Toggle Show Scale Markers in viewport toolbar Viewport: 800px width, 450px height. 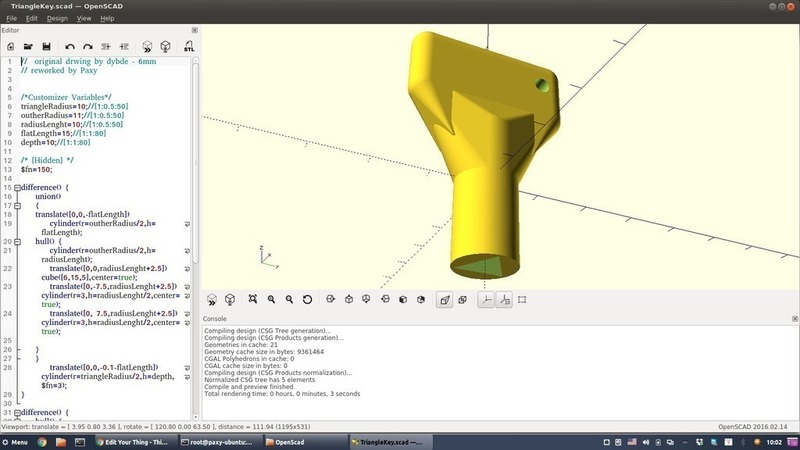pos(504,299)
